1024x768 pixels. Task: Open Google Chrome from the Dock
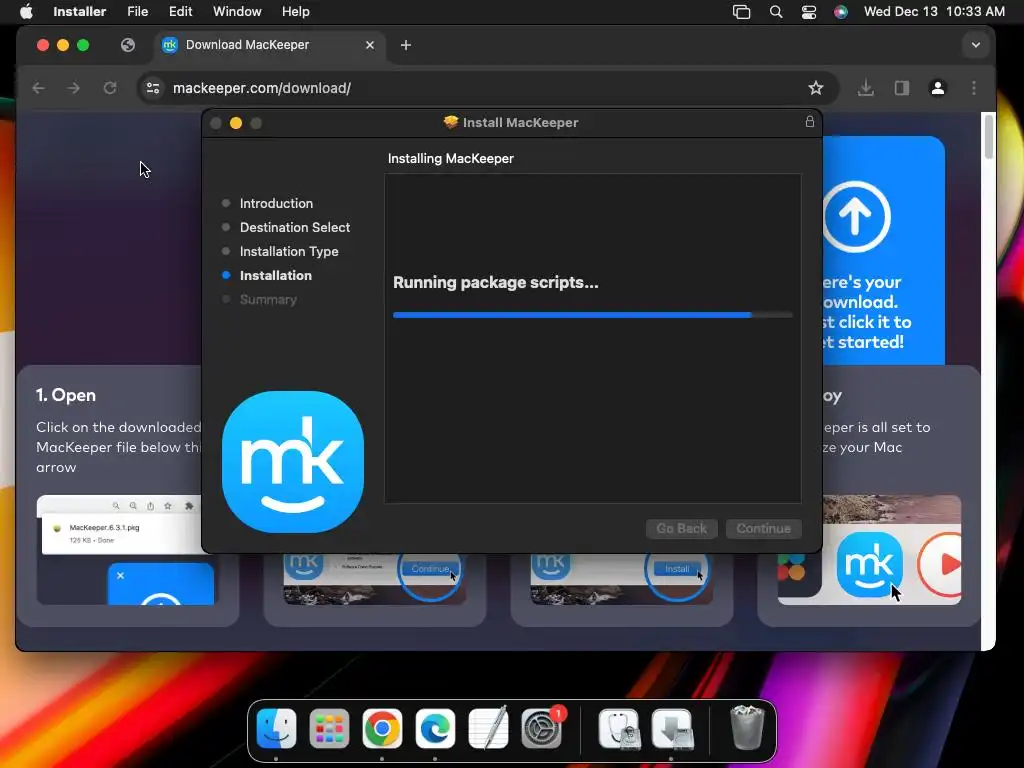382,728
